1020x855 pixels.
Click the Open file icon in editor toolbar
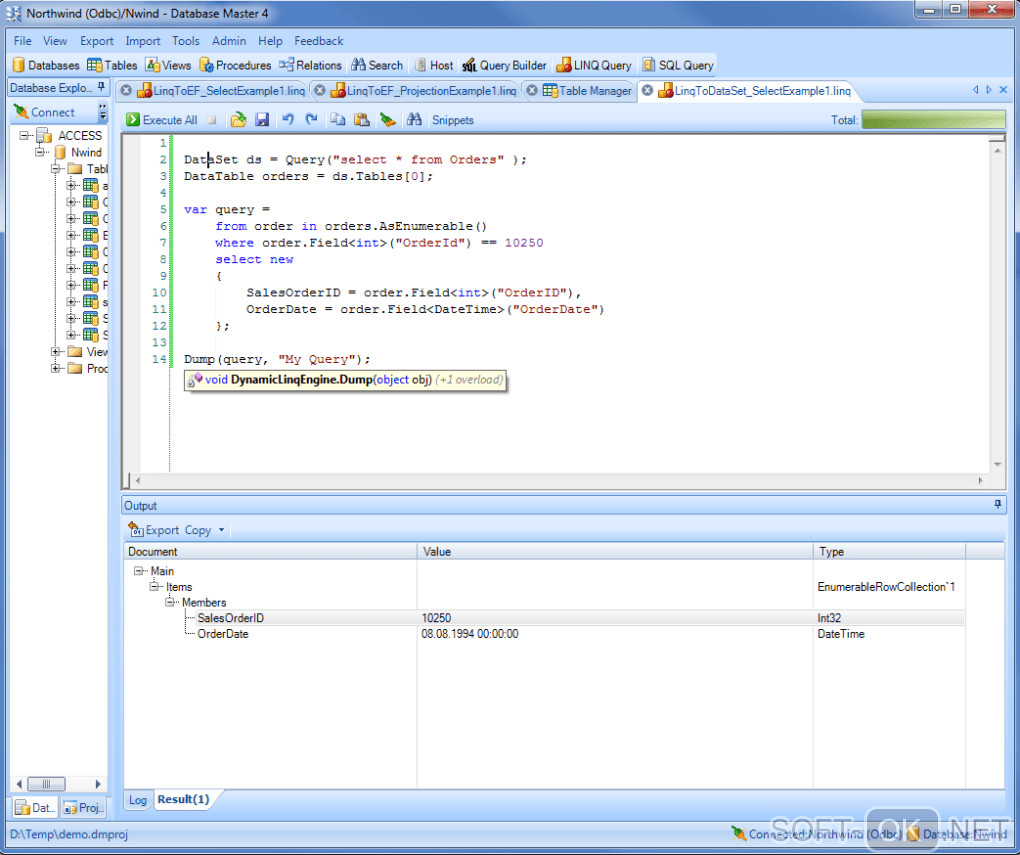tap(238, 120)
